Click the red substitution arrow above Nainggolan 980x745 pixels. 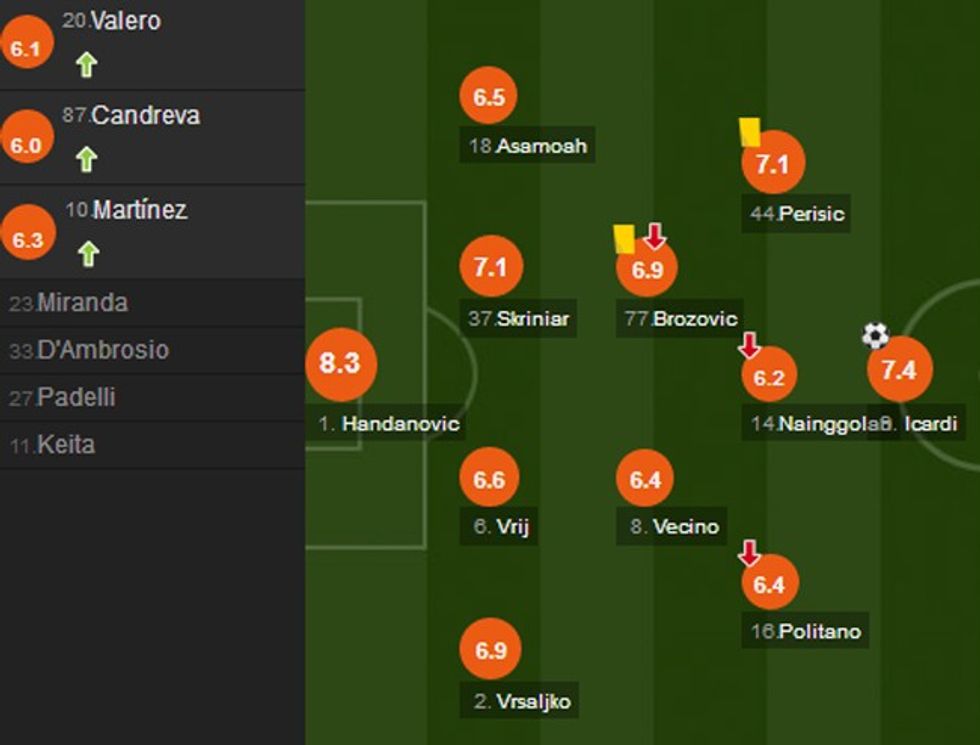(x=747, y=342)
